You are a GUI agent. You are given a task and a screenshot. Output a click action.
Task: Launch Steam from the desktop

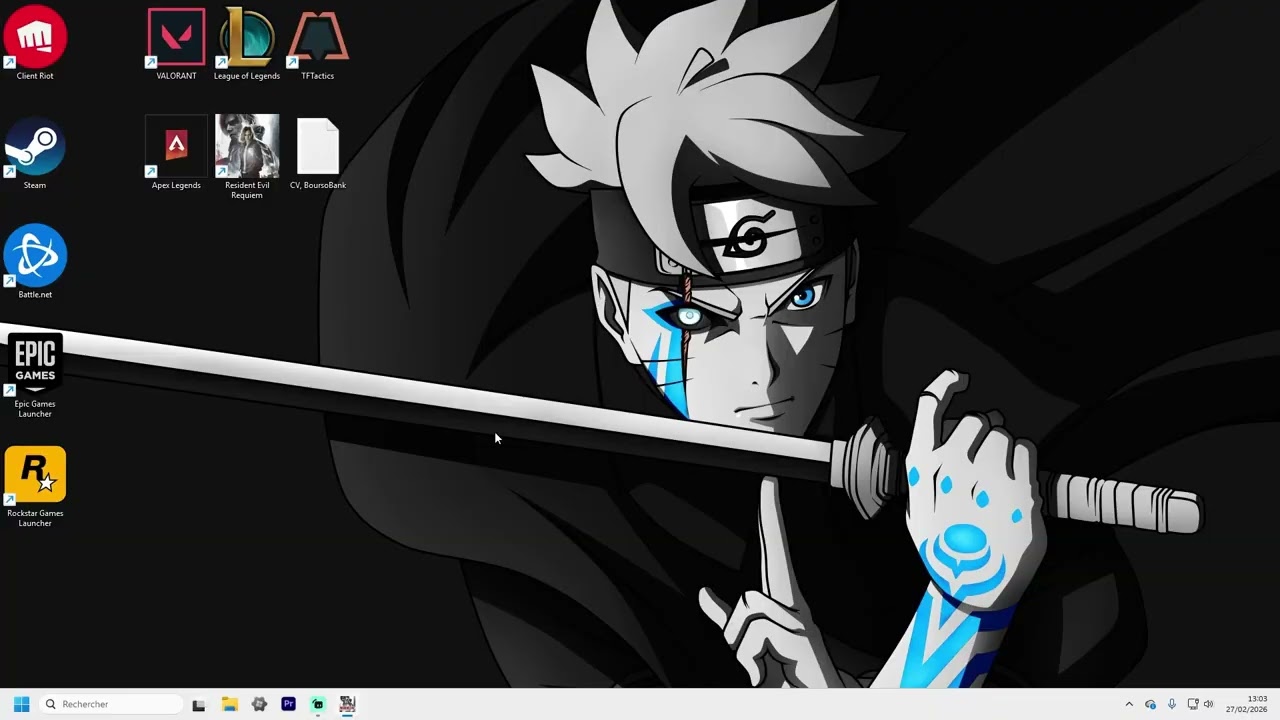pyautogui.click(x=35, y=153)
